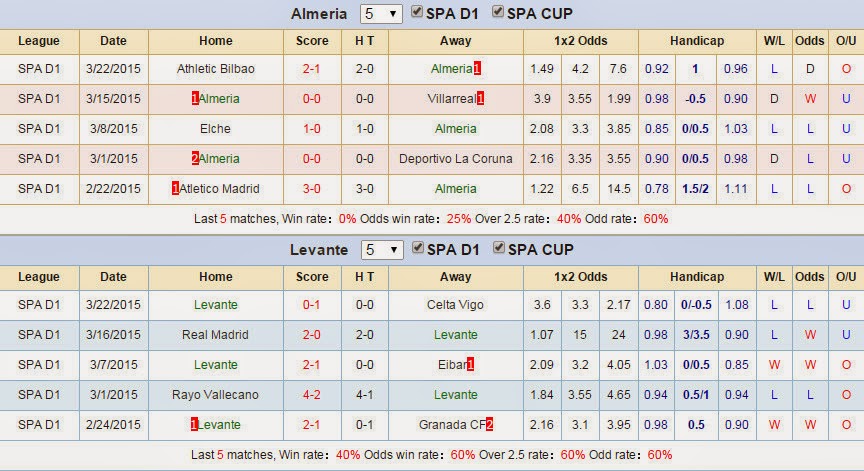Click the 2-1 score for Athletic Bilbao match
864x471 pixels.
point(311,69)
